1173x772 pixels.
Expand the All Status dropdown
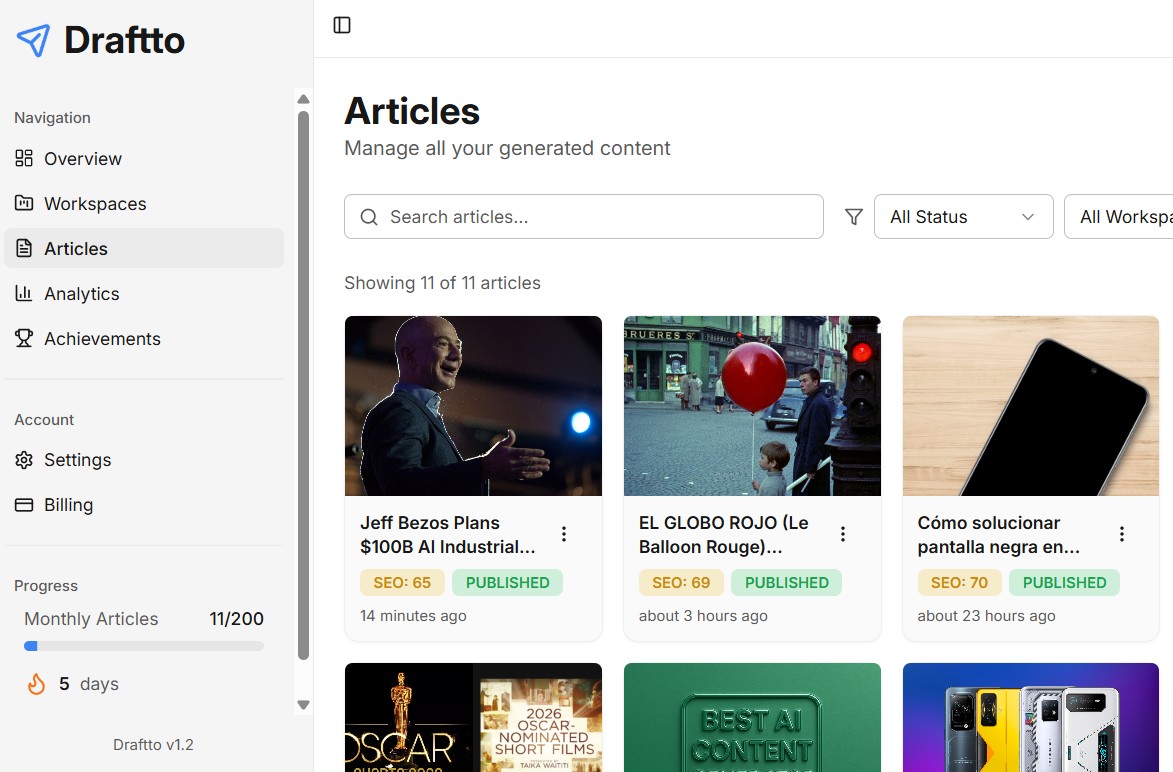pyautogui.click(x=964, y=217)
